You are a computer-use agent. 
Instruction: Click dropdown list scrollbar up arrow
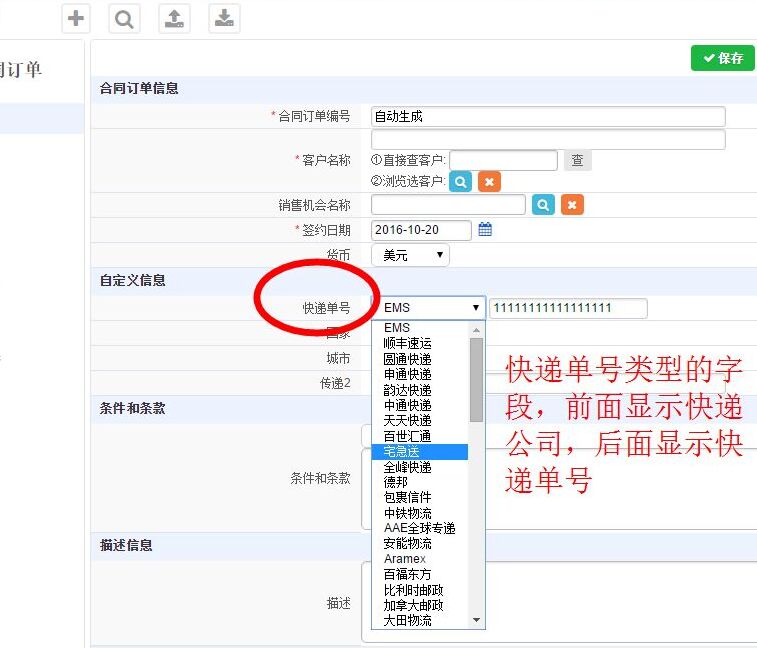[x=477, y=330]
